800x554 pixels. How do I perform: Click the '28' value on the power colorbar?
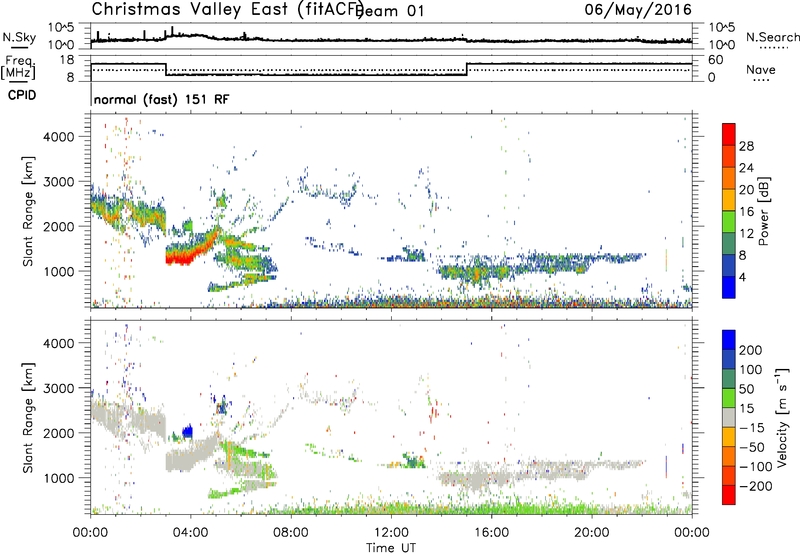(746, 146)
